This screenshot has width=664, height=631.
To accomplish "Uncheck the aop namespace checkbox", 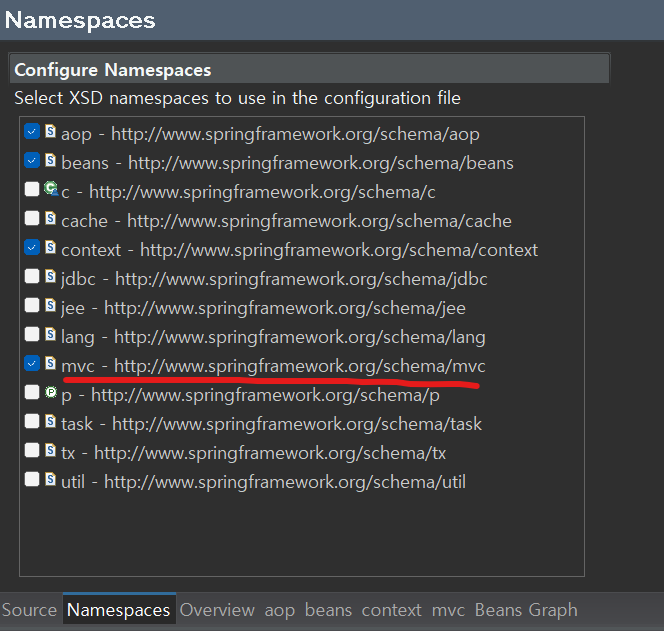I will 32,132.
